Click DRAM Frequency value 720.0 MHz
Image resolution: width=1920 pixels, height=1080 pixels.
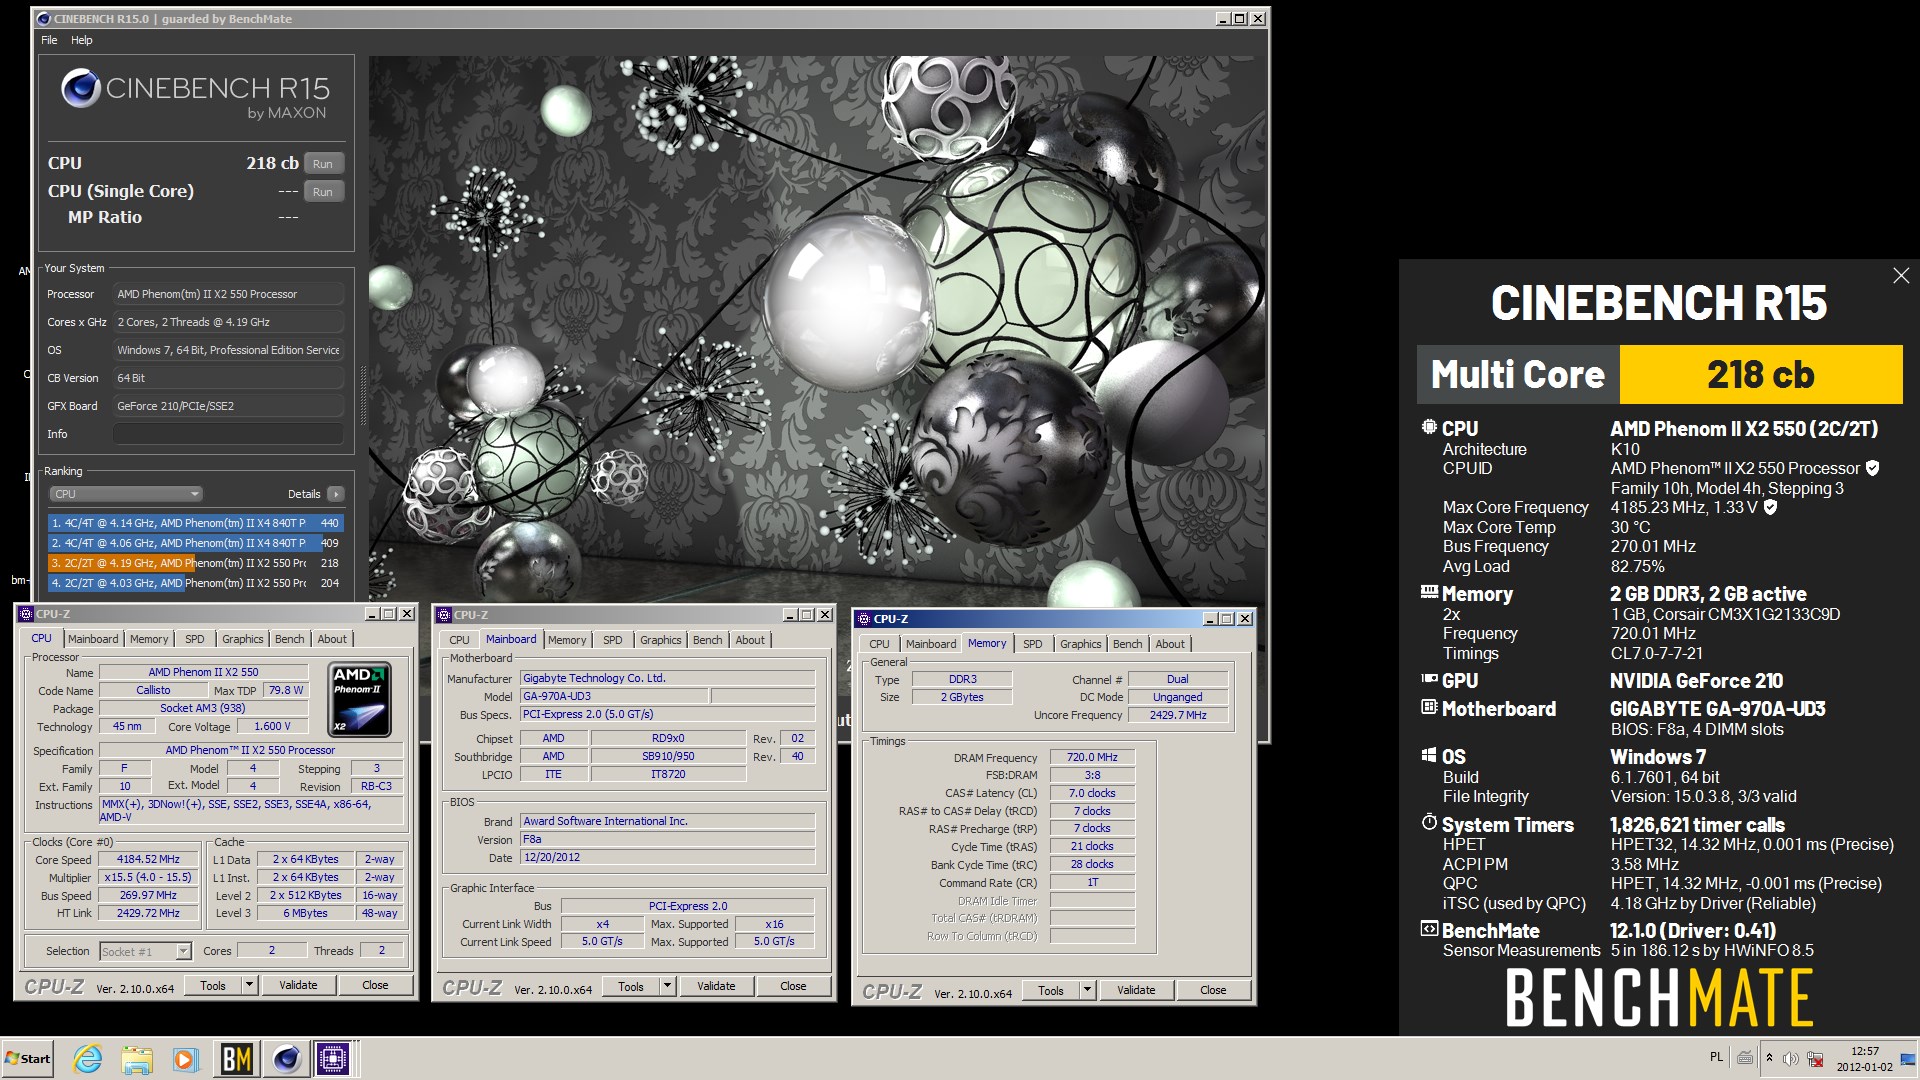tap(1092, 757)
